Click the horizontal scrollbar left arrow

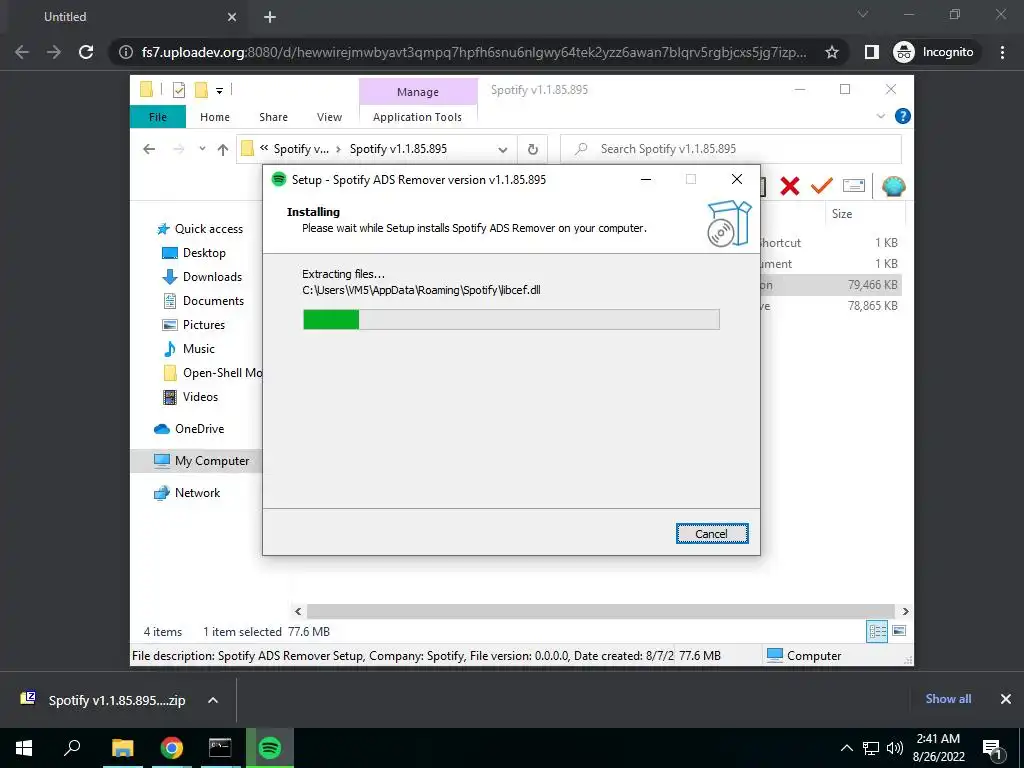(298, 611)
